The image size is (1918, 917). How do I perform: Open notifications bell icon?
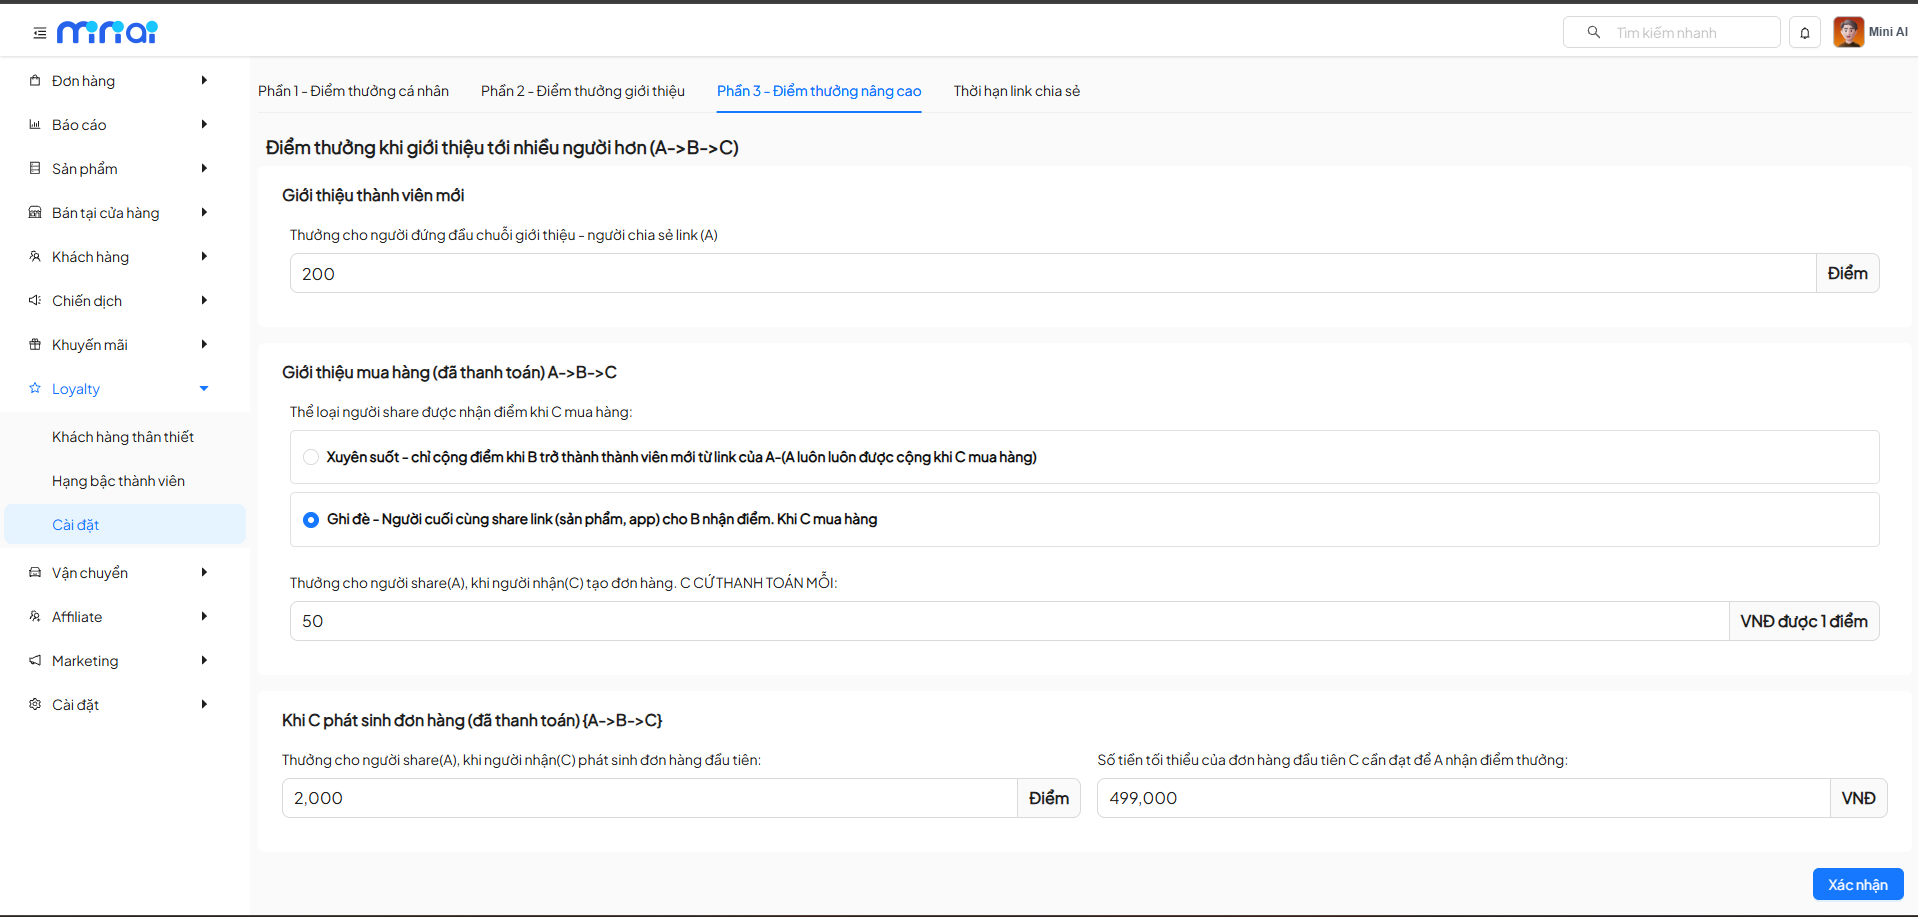coord(1804,33)
